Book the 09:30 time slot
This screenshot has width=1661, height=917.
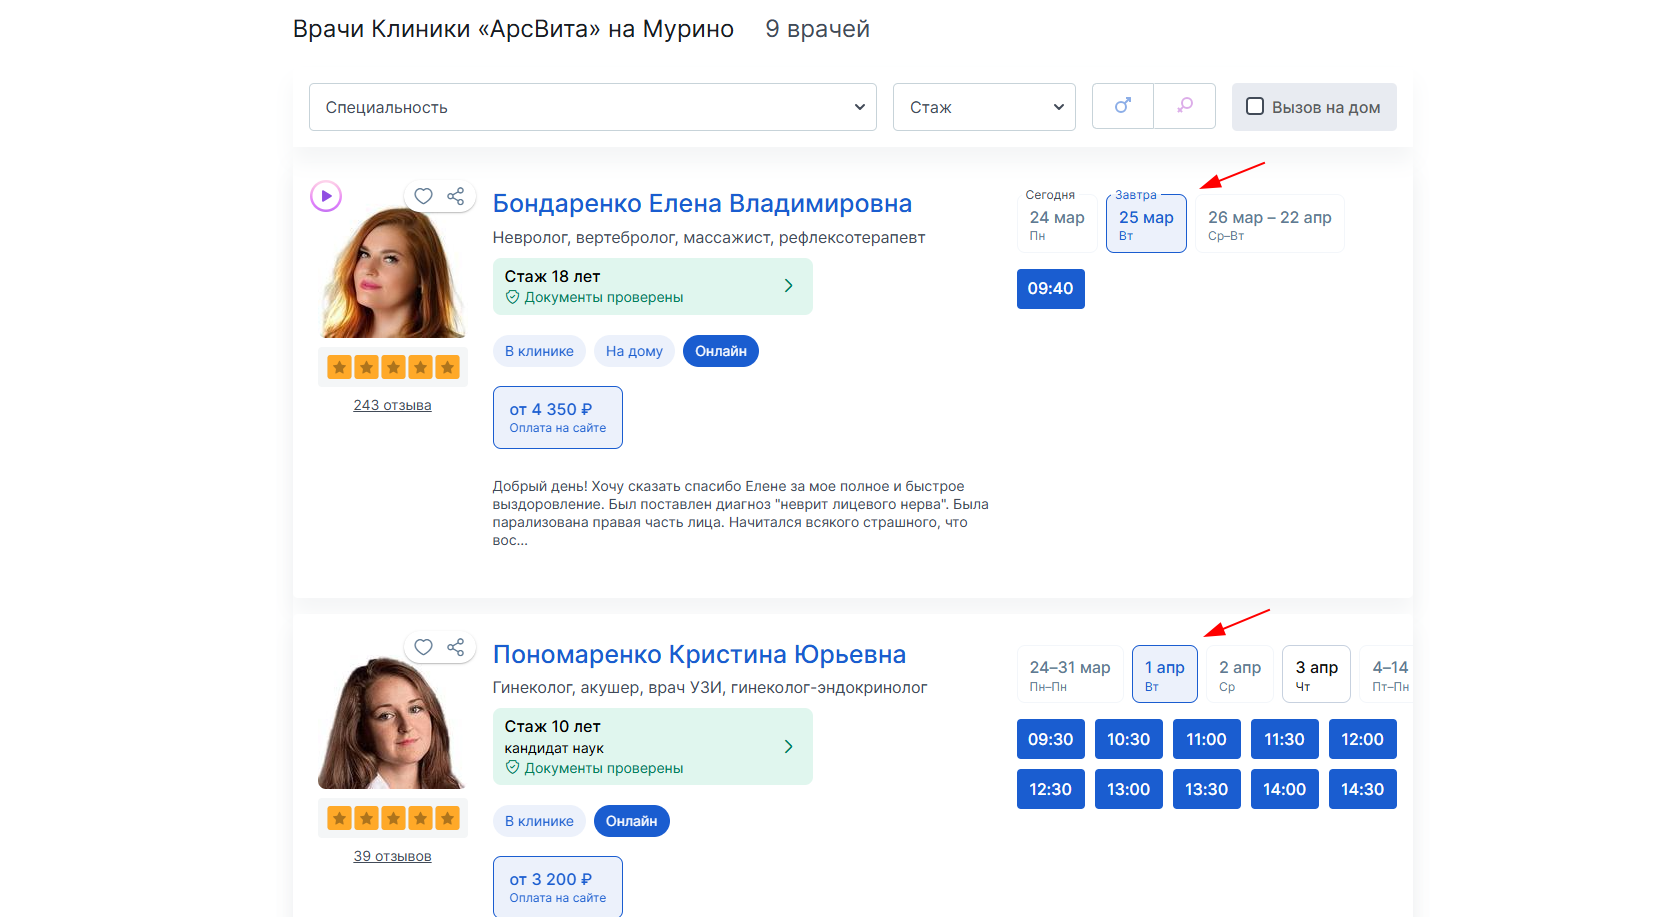(x=1051, y=739)
